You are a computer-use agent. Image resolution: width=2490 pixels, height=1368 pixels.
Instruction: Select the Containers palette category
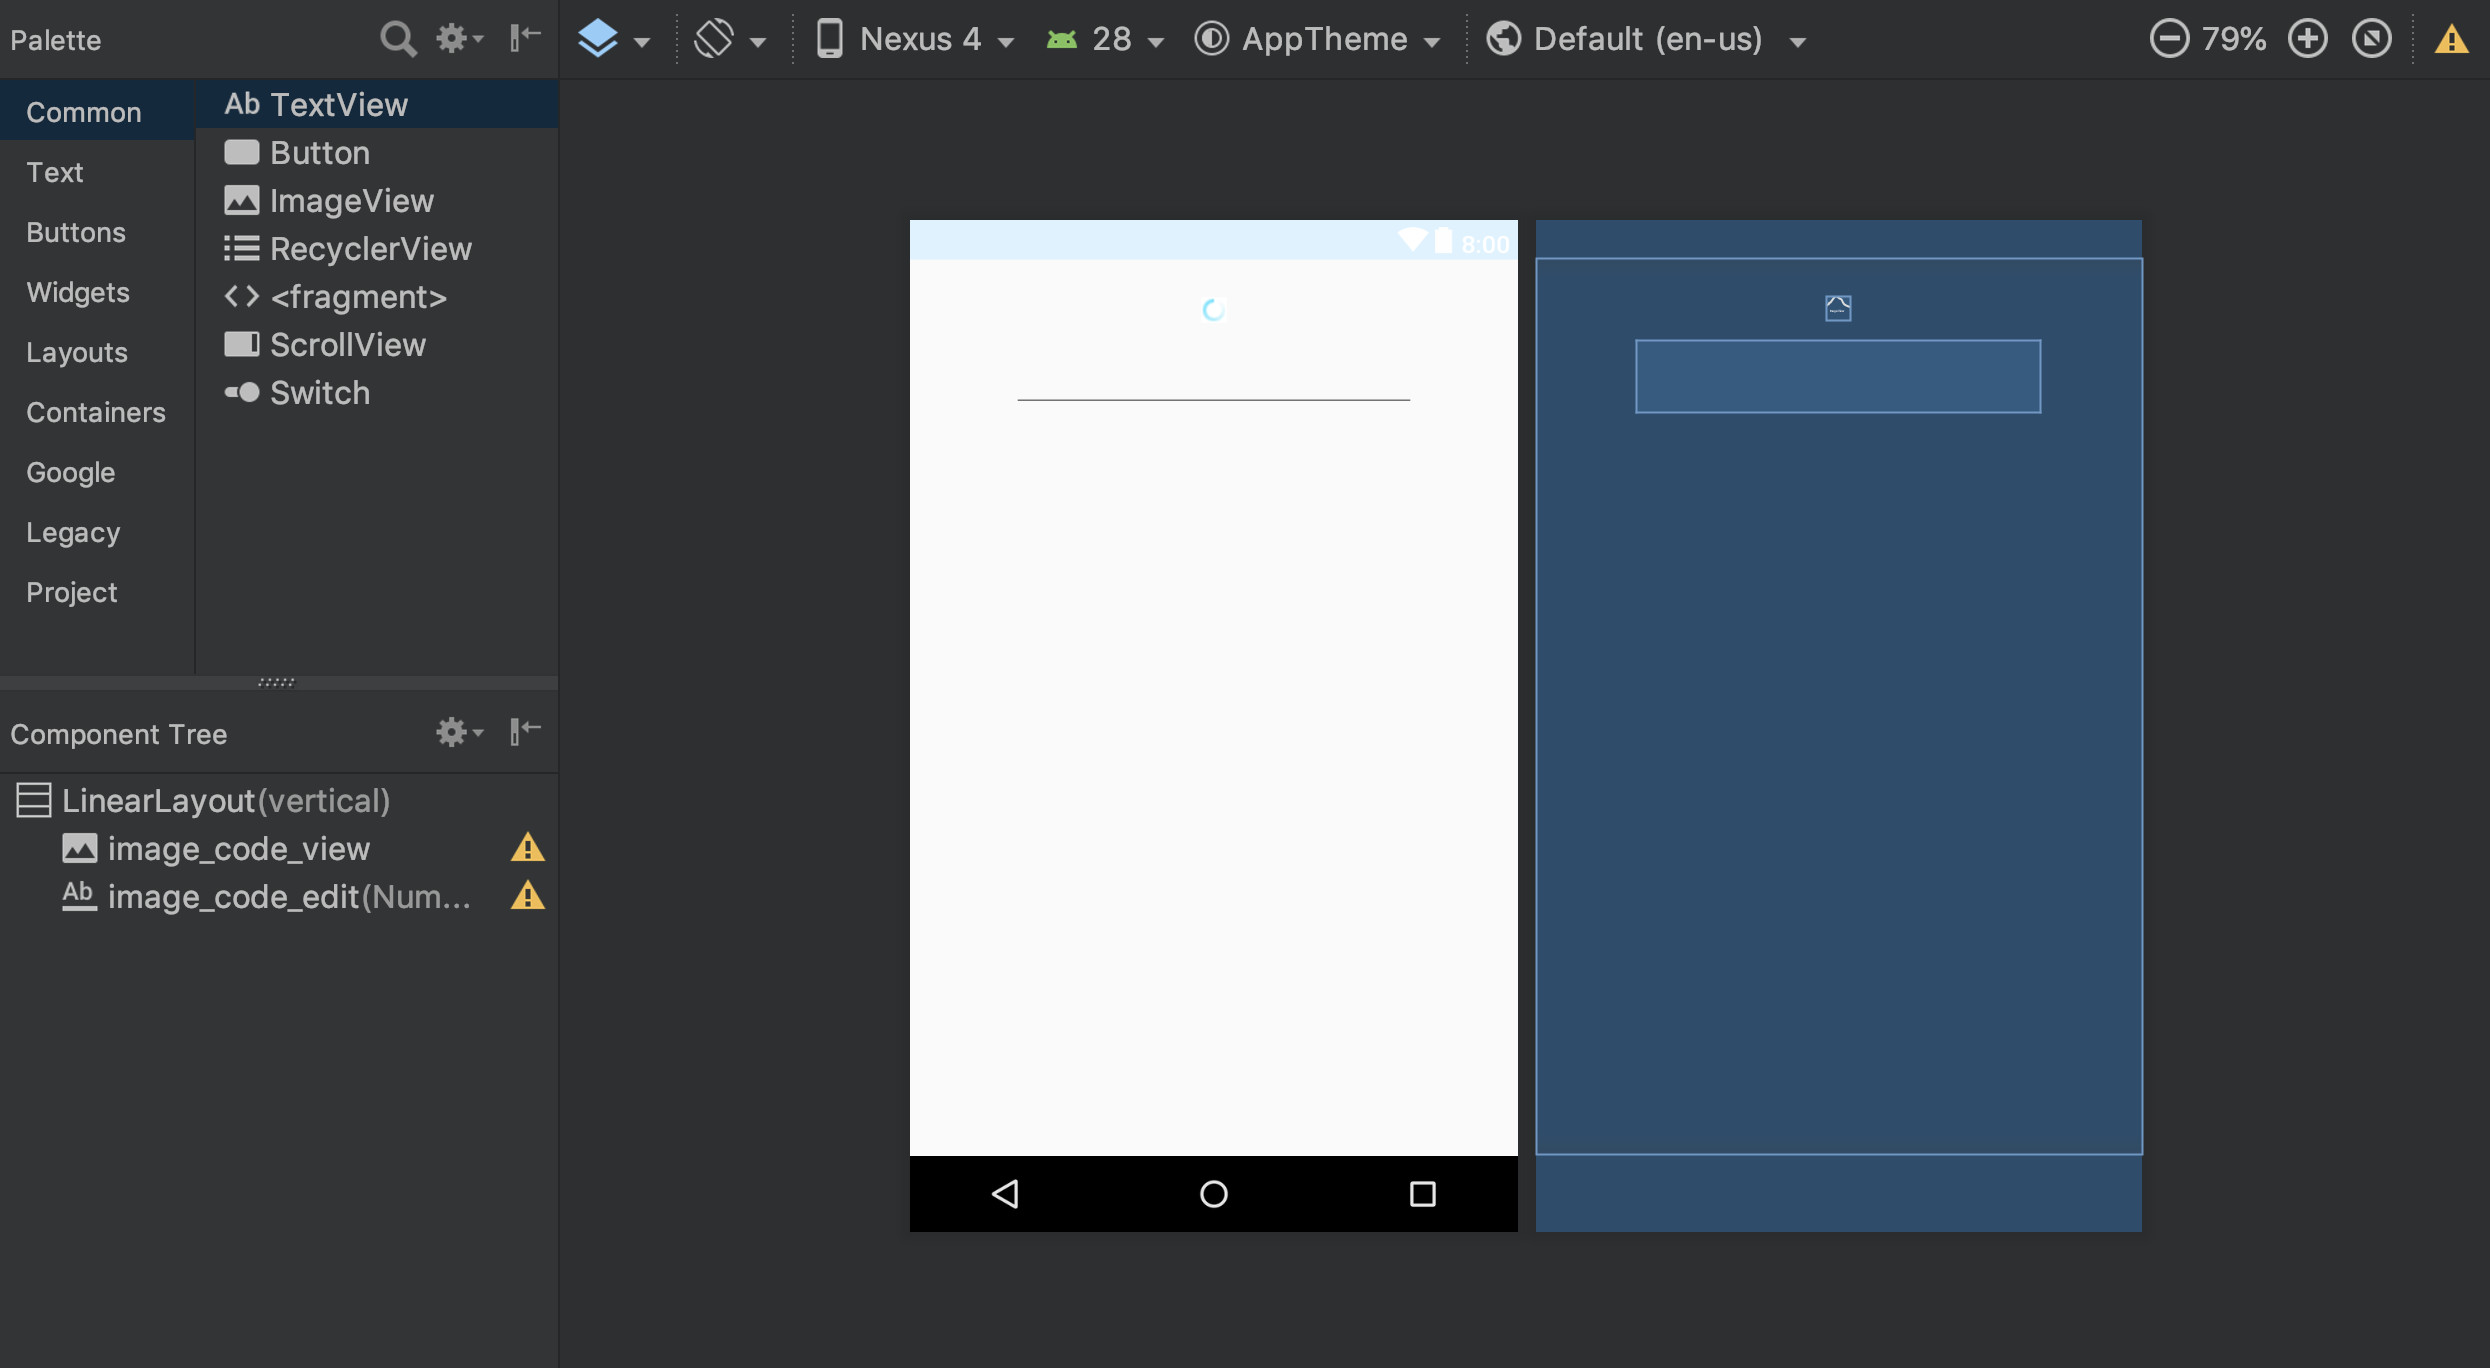pyautogui.click(x=97, y=411)
